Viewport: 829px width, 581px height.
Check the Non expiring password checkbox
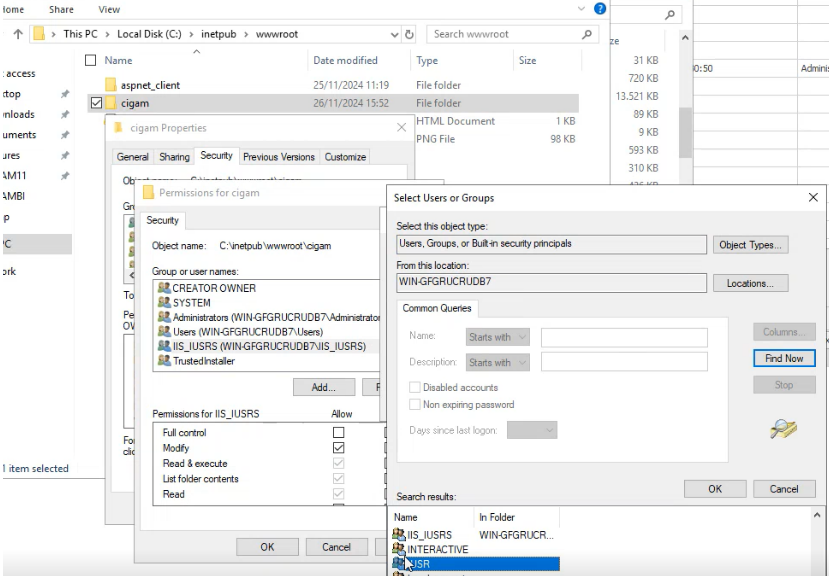click(x=415, y=404)
